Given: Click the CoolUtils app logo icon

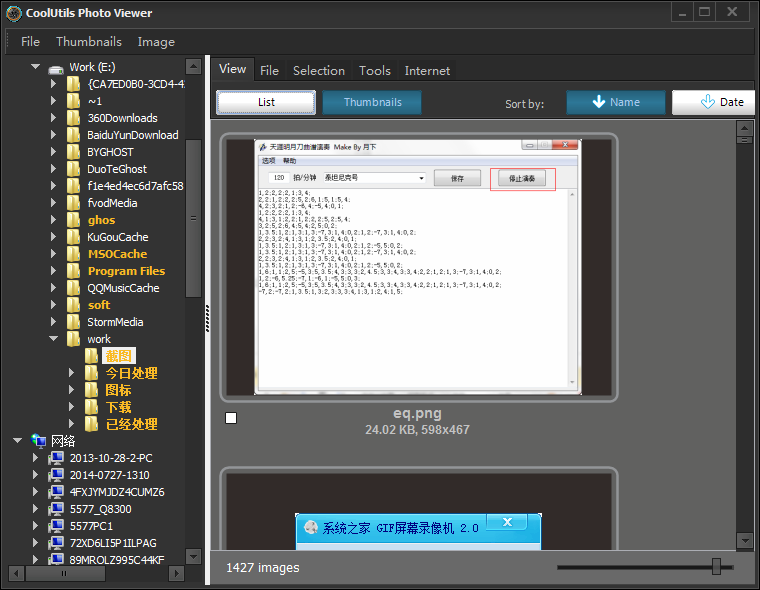Looking at the screenshot, I should click(13, 13).
